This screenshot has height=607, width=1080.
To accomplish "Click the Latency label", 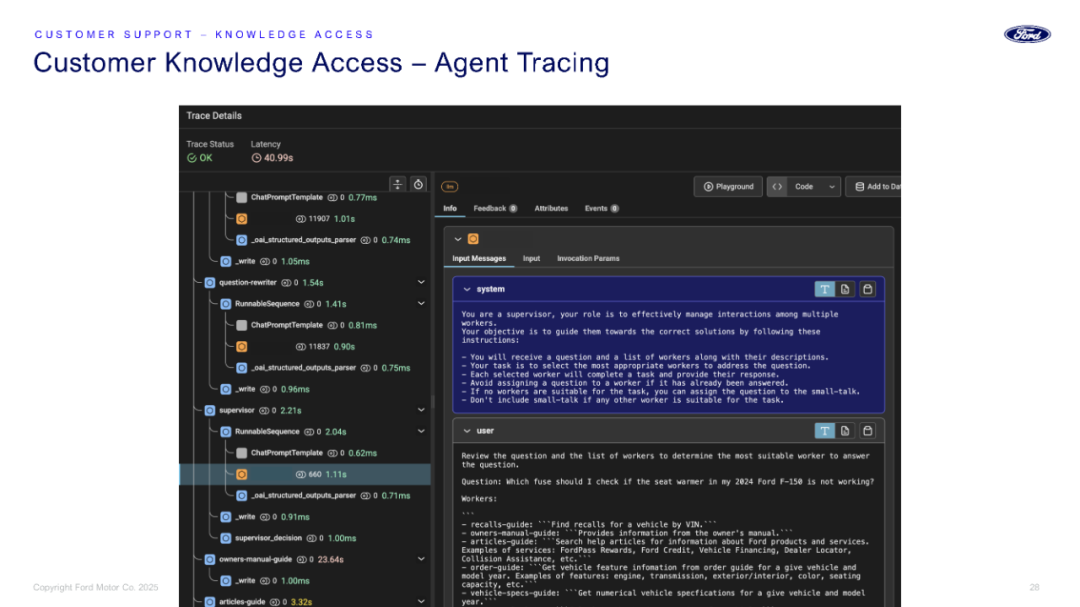I will [265, 145].
